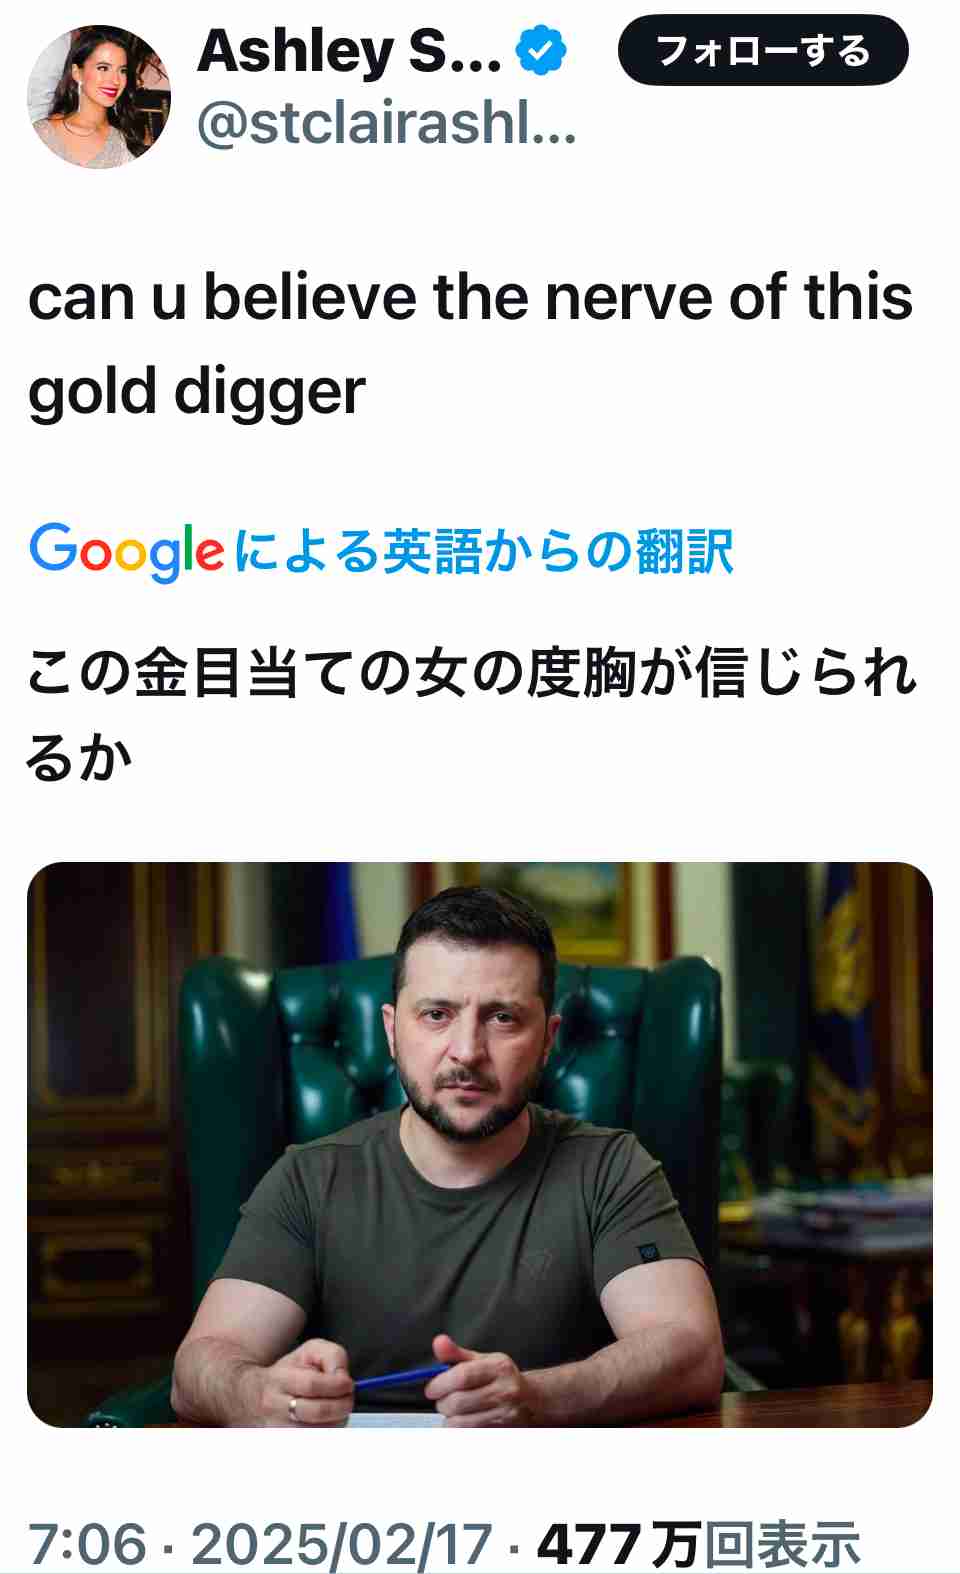The image size is (960, 1574).
Task: Open the profile avatar of Ashley S.
Action: click(x=99, y=97)
